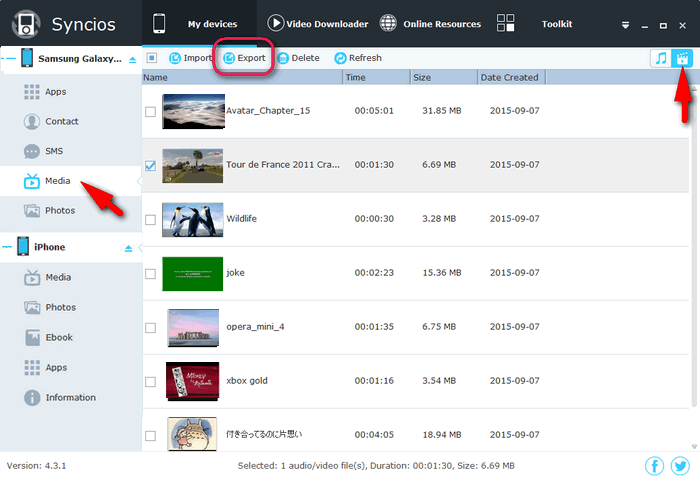Check the Japanese-titled video checkbox
The width and height of the screenshot is (700, 481).
click(x=150, y=436)
